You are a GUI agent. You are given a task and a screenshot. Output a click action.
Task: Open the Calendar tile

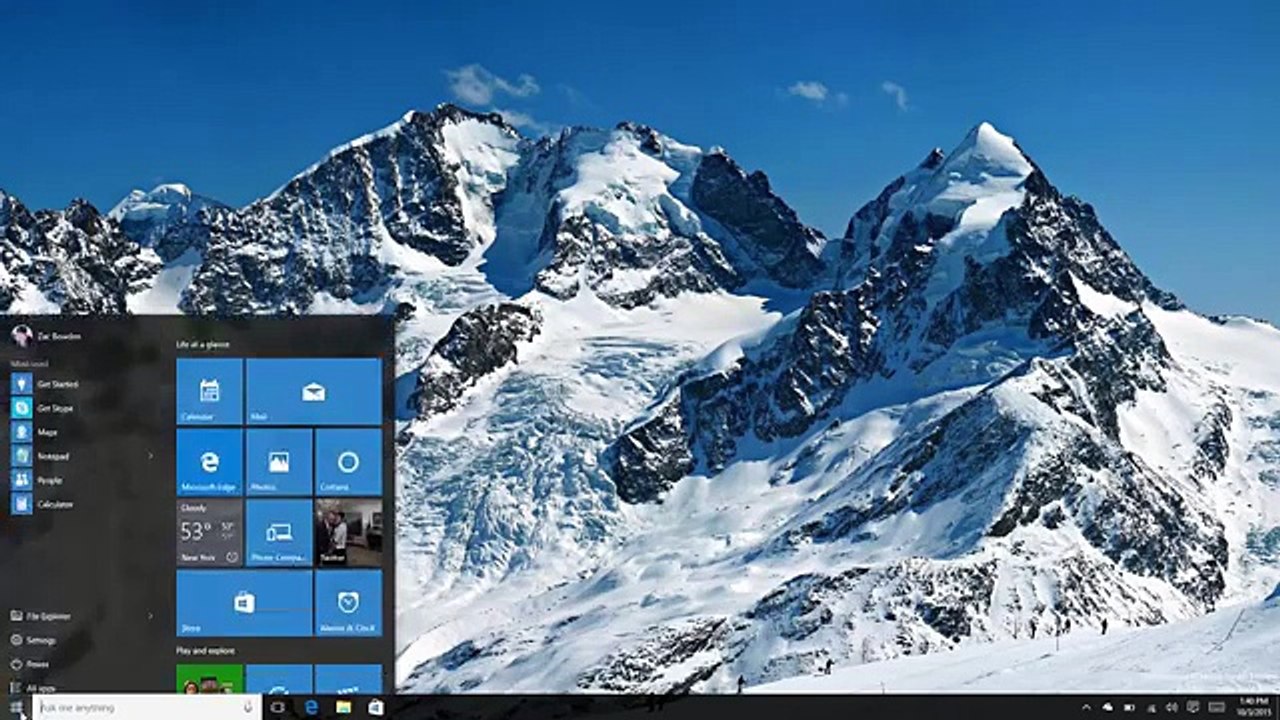coord(210,392)
